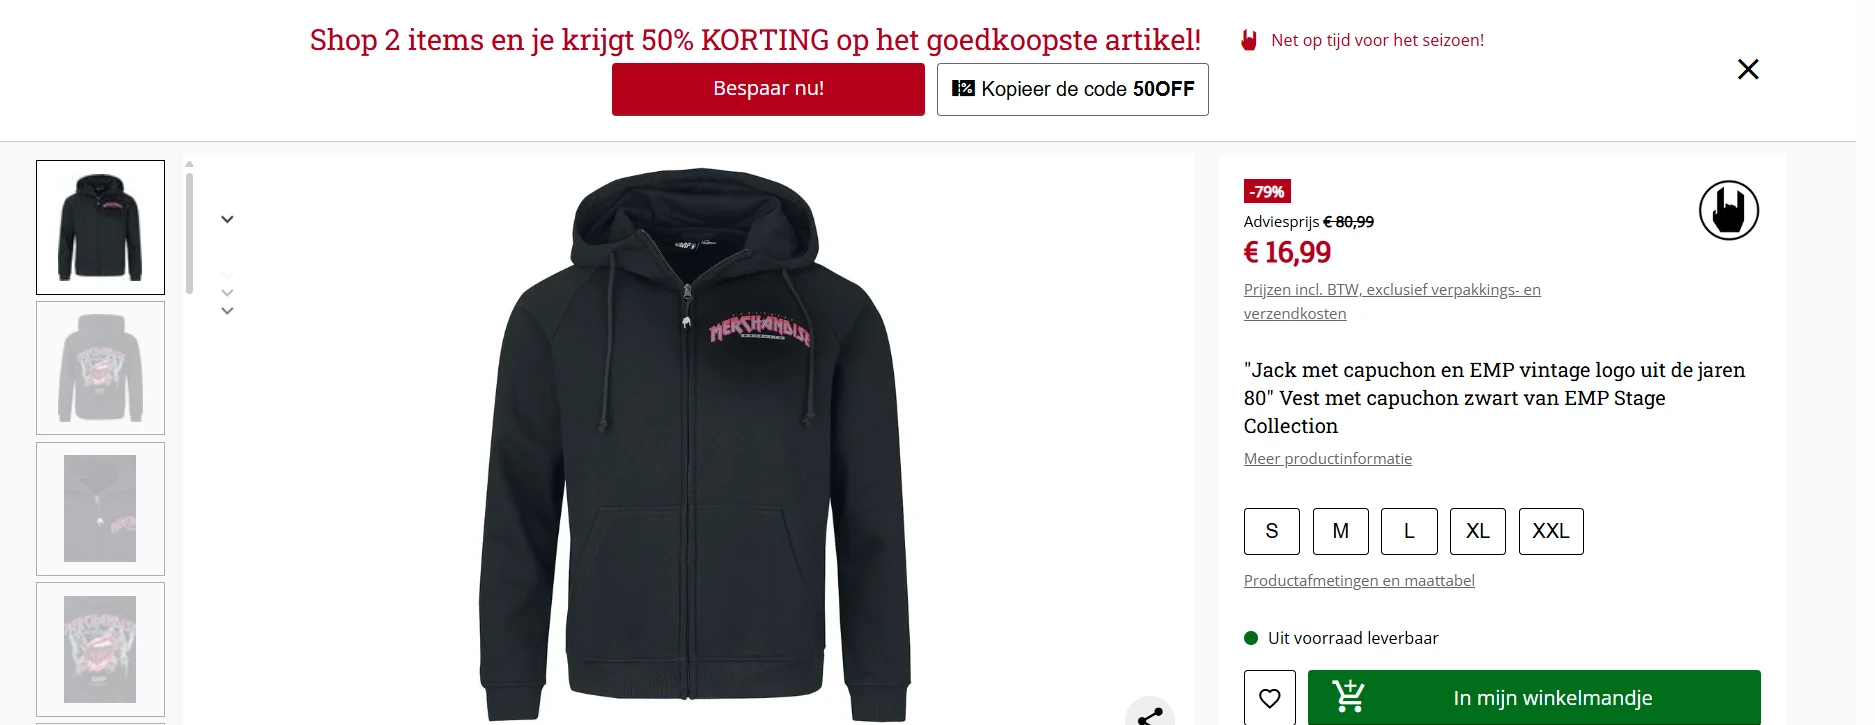The height and width of the screenshot is (725, 1875).
Task: Add item to wishlist with heart icon
Action: point(1270,698)
